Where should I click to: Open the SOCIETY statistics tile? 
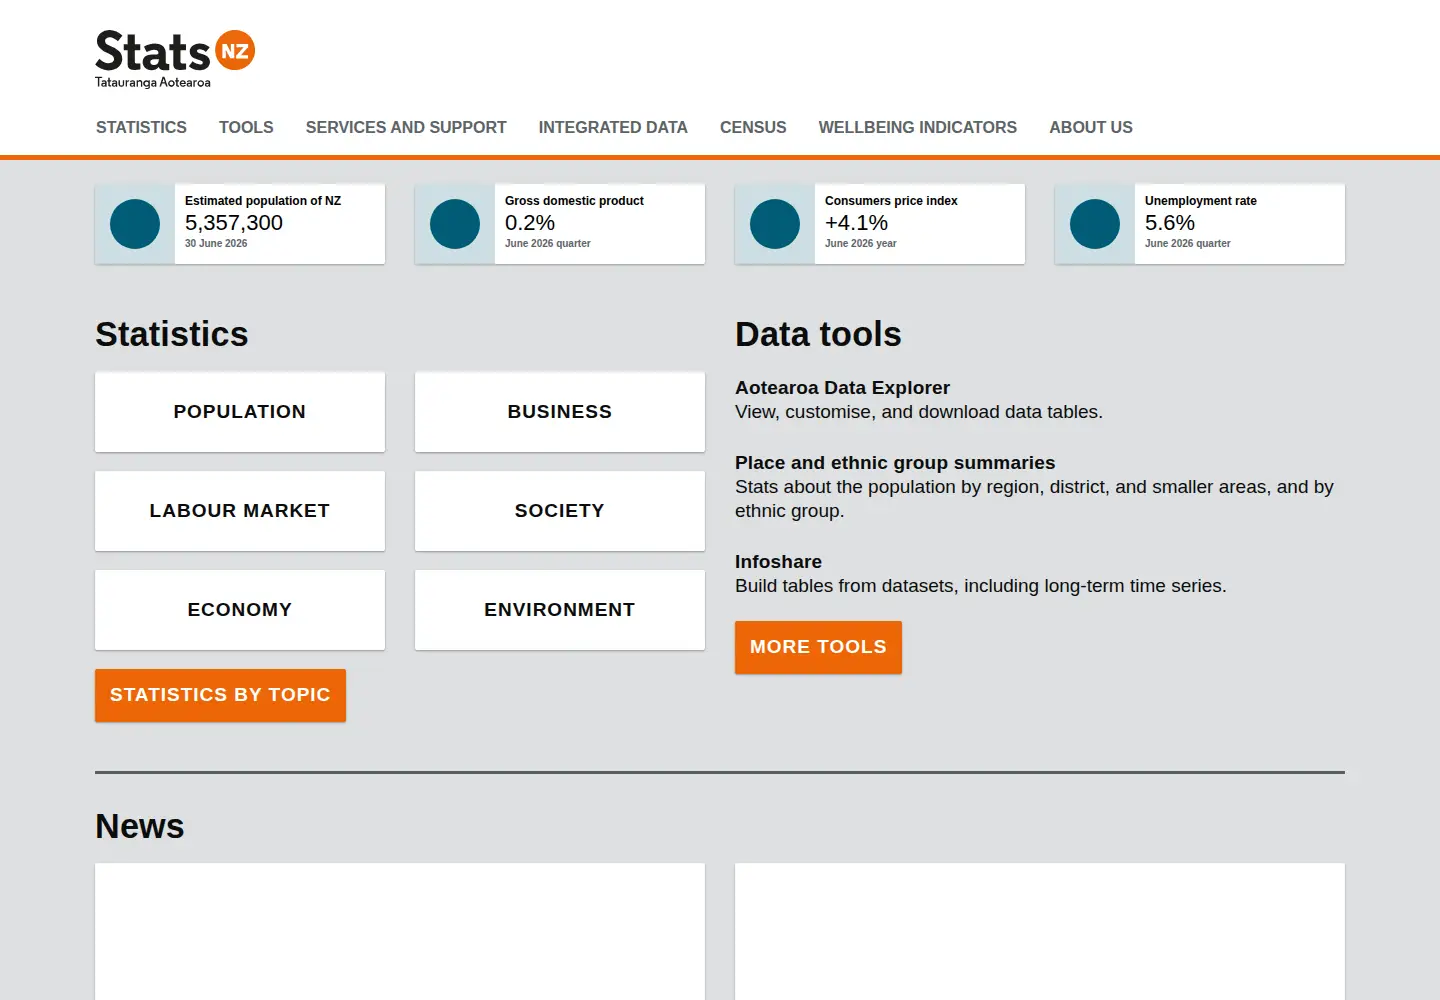pos(560,511)
